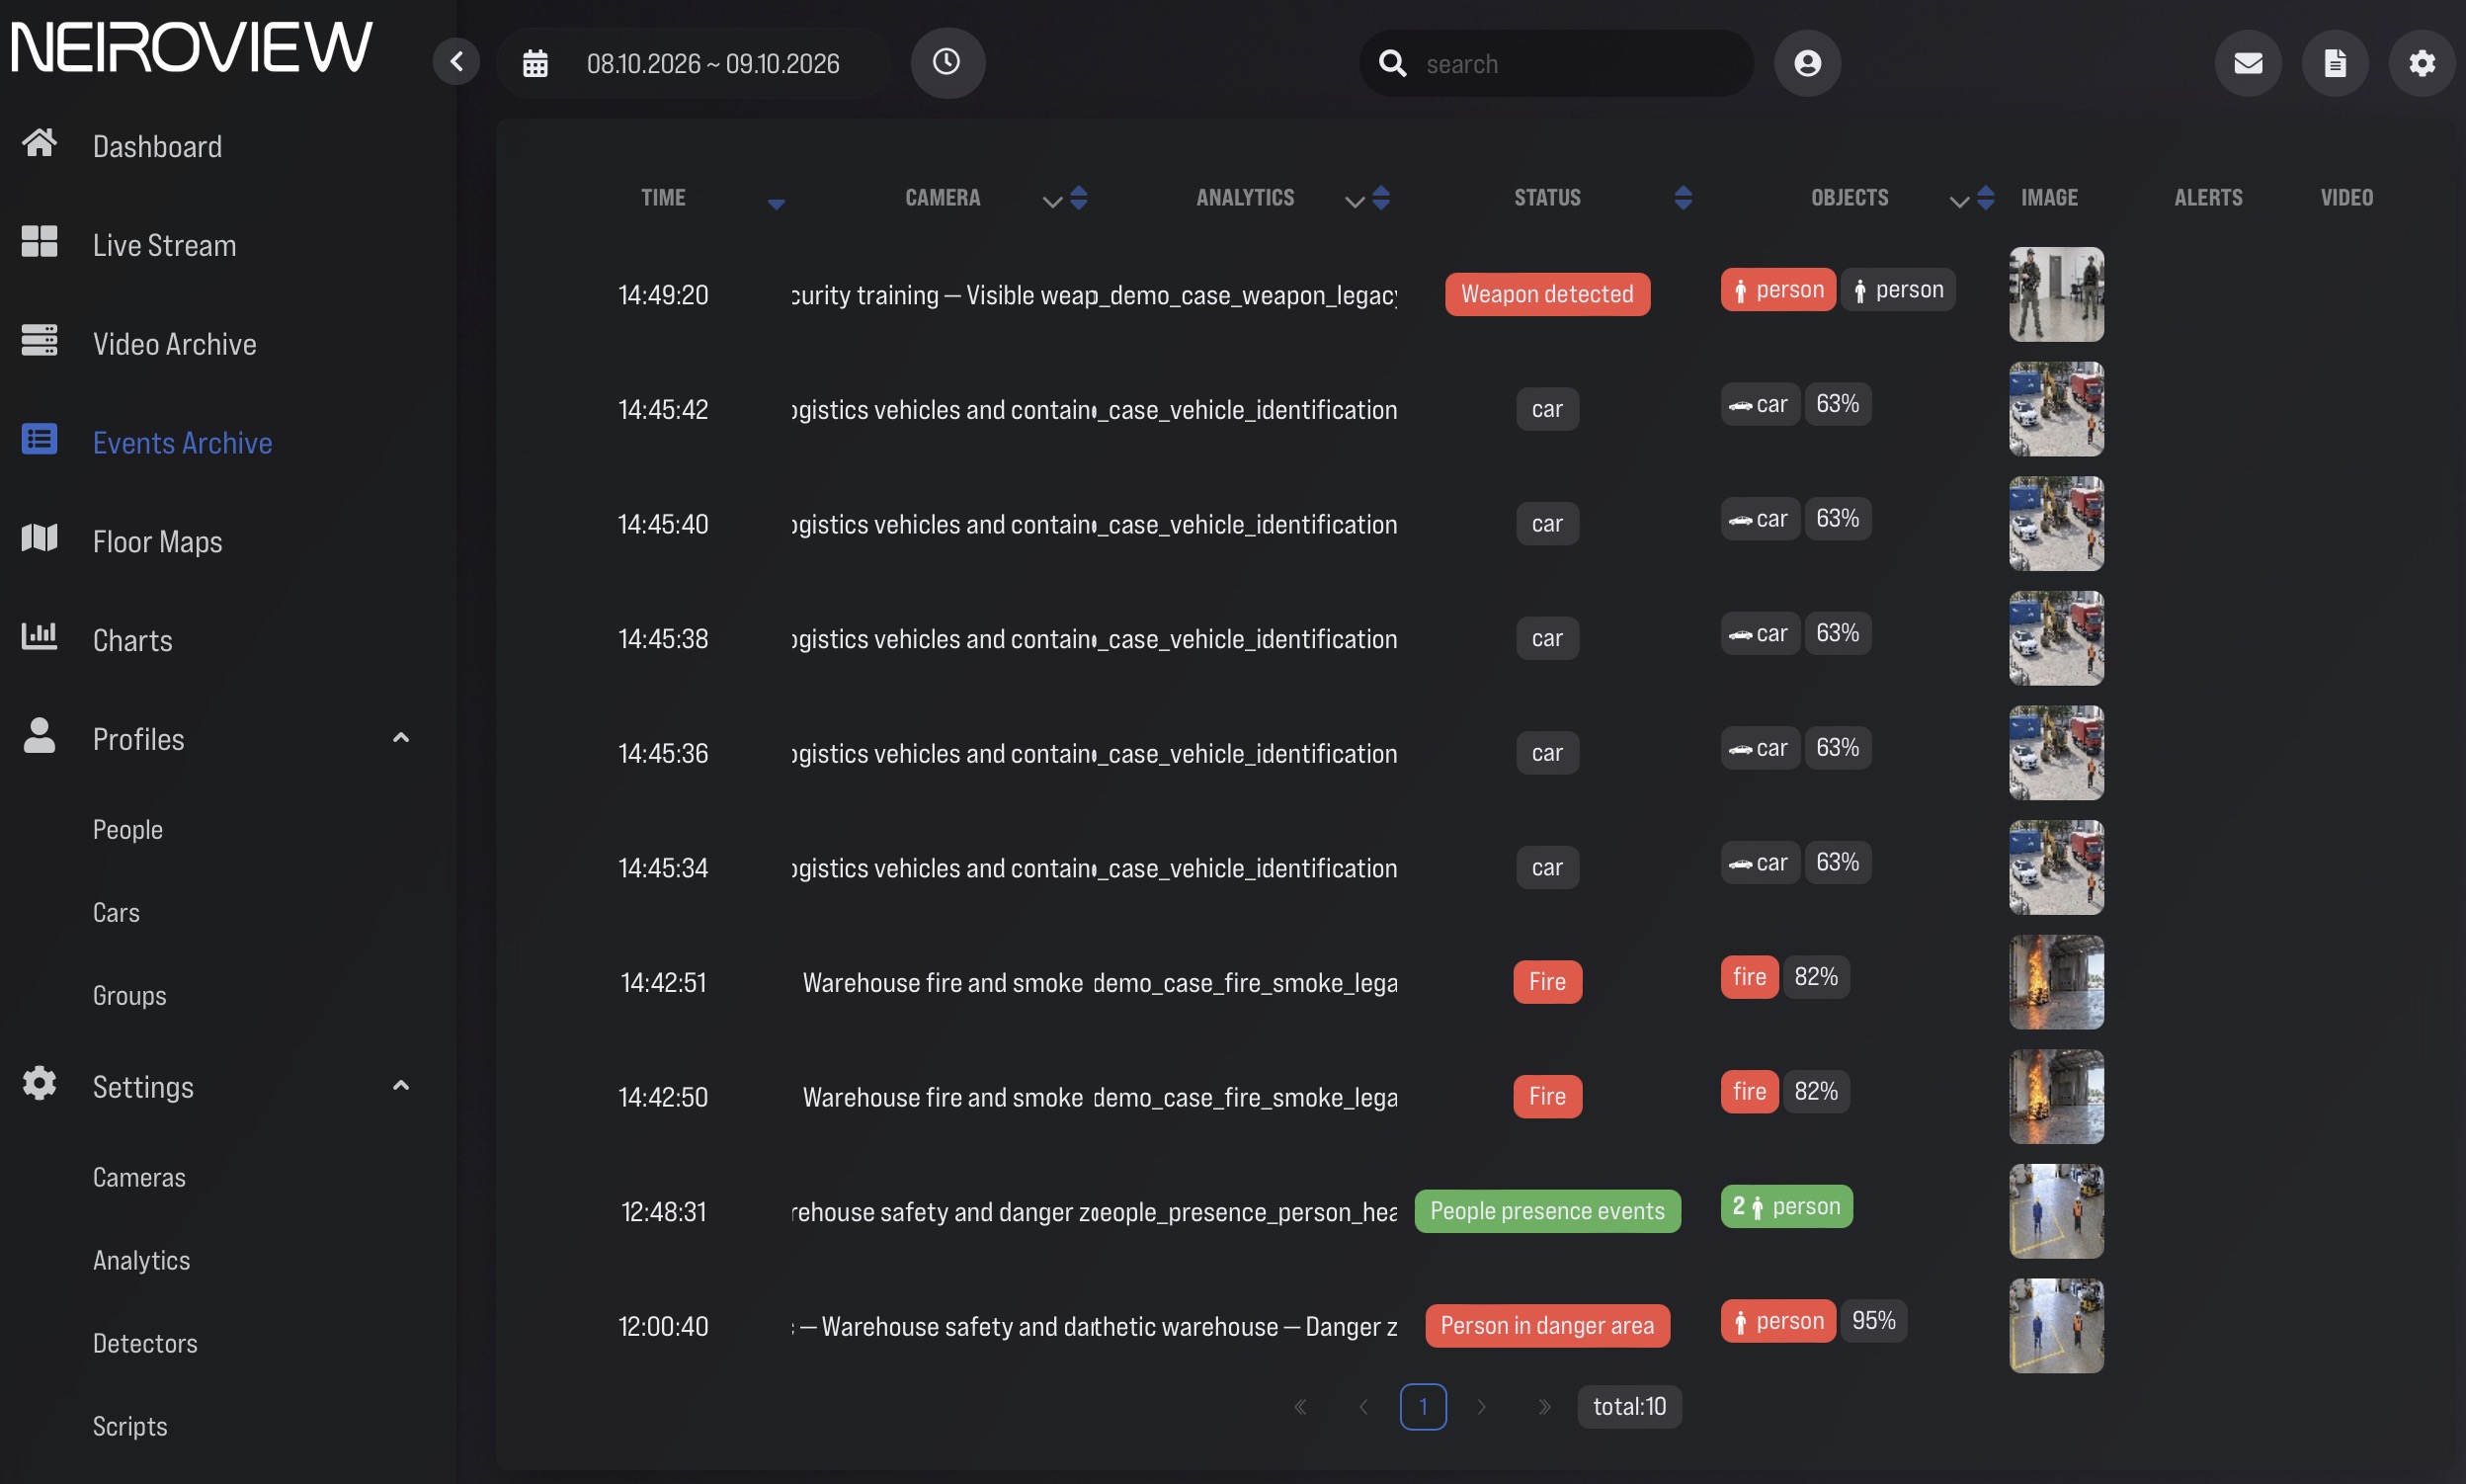Click the Person in danger area badge
This screenshot has width=2466, height=1484.
1547,1326
